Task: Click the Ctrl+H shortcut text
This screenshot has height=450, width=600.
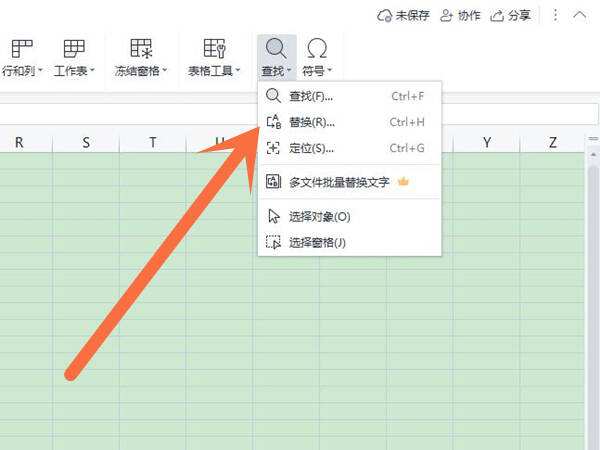Action: [407, 122]
